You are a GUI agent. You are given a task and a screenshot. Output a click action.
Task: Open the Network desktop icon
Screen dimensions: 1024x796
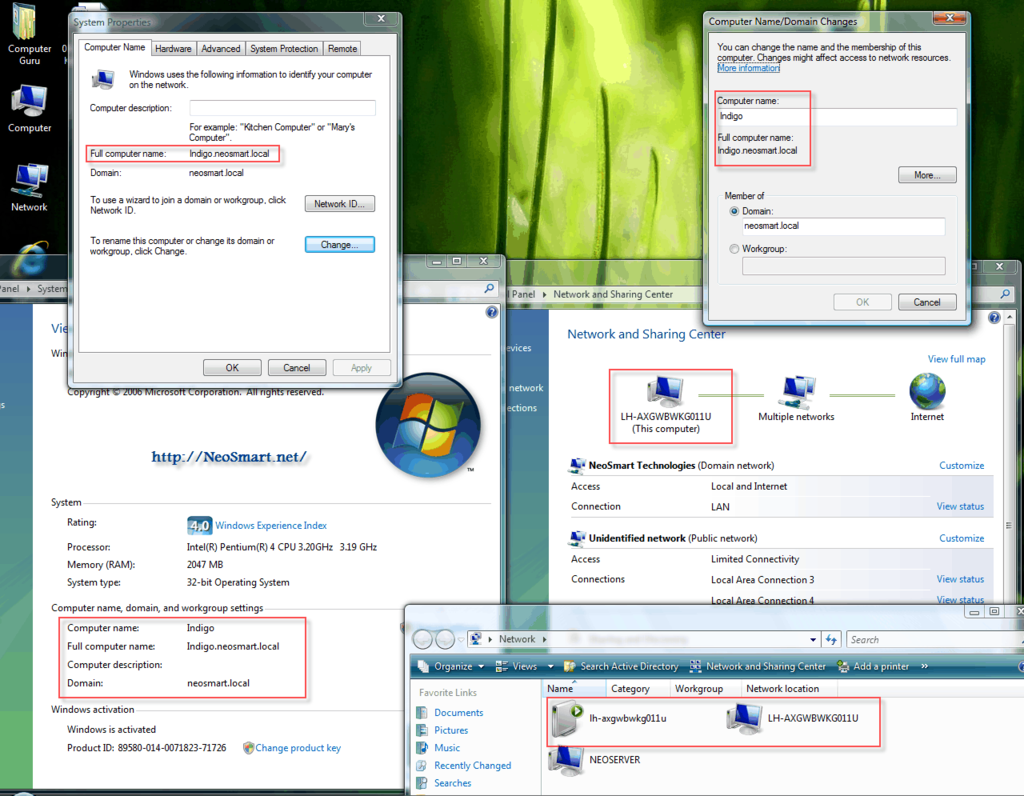[29, 184]
